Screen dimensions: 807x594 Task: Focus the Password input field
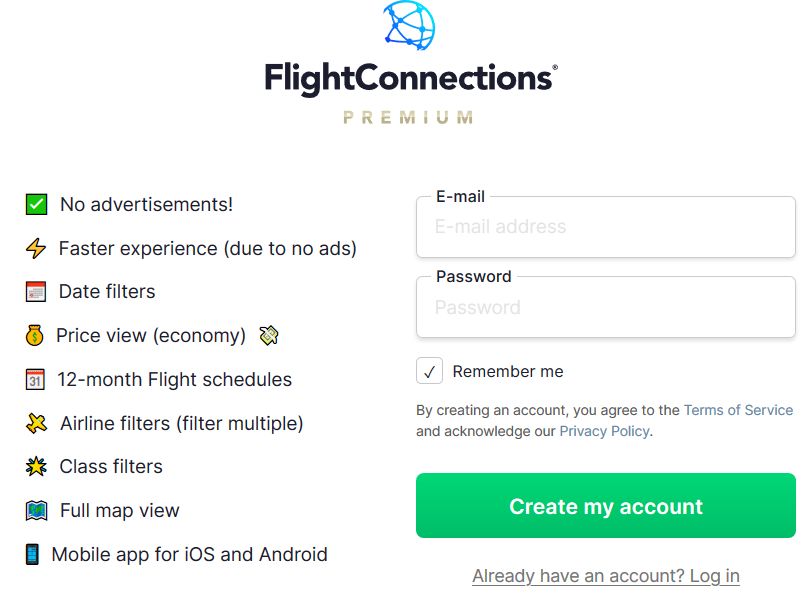pyautogui.click(x=606, y=307)
